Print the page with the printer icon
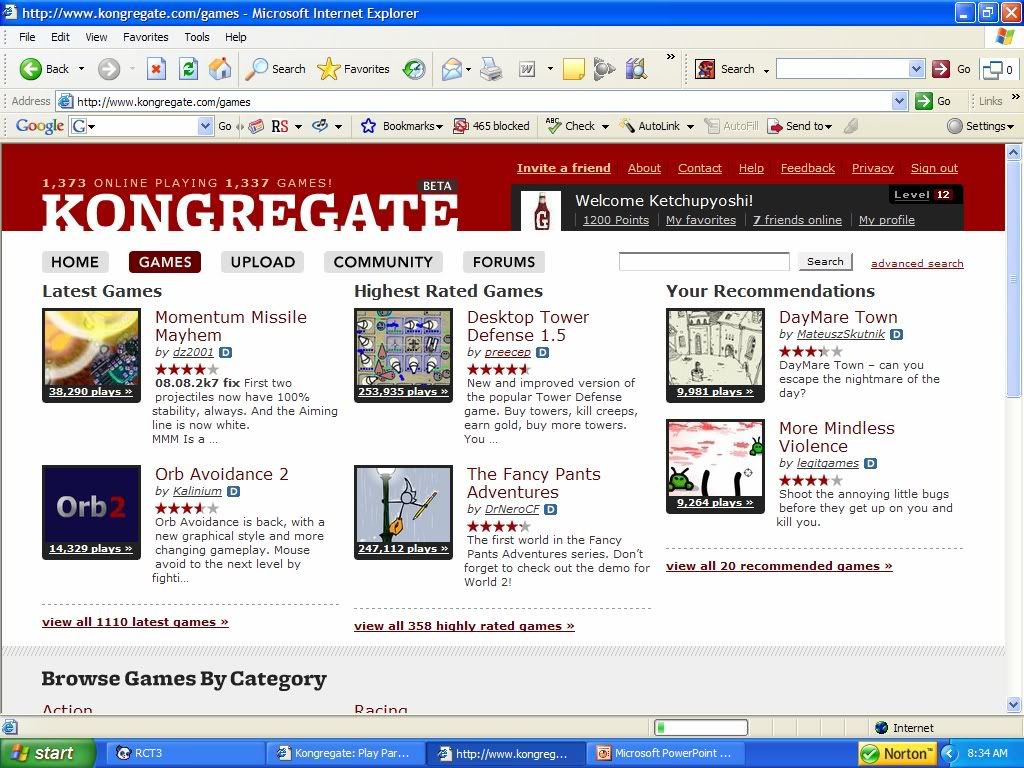Screen dimensions: 1024x768 pyautogui.click(x=490, y=69)
